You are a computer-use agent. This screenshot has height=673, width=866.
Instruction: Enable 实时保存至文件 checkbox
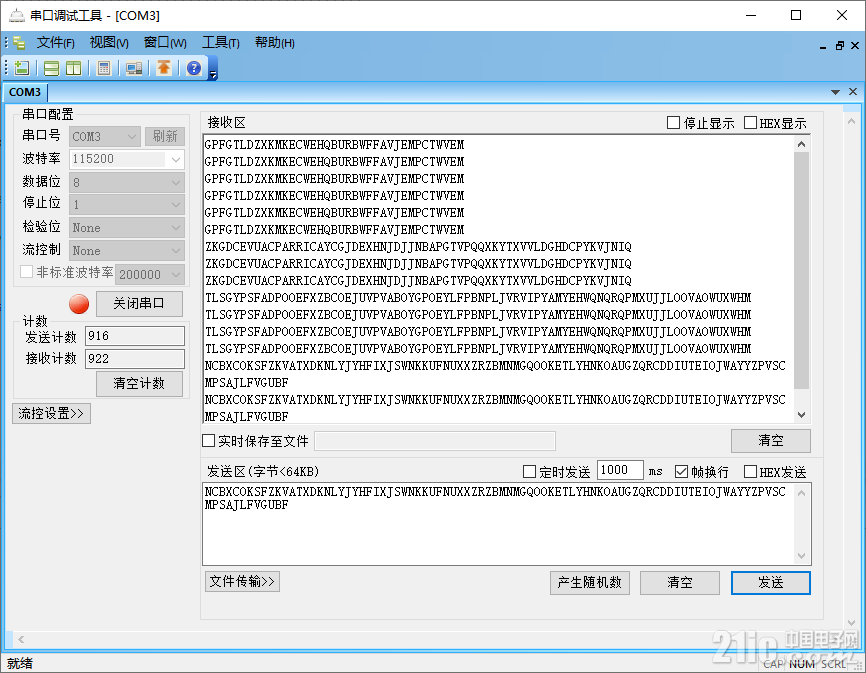[208, 441]
